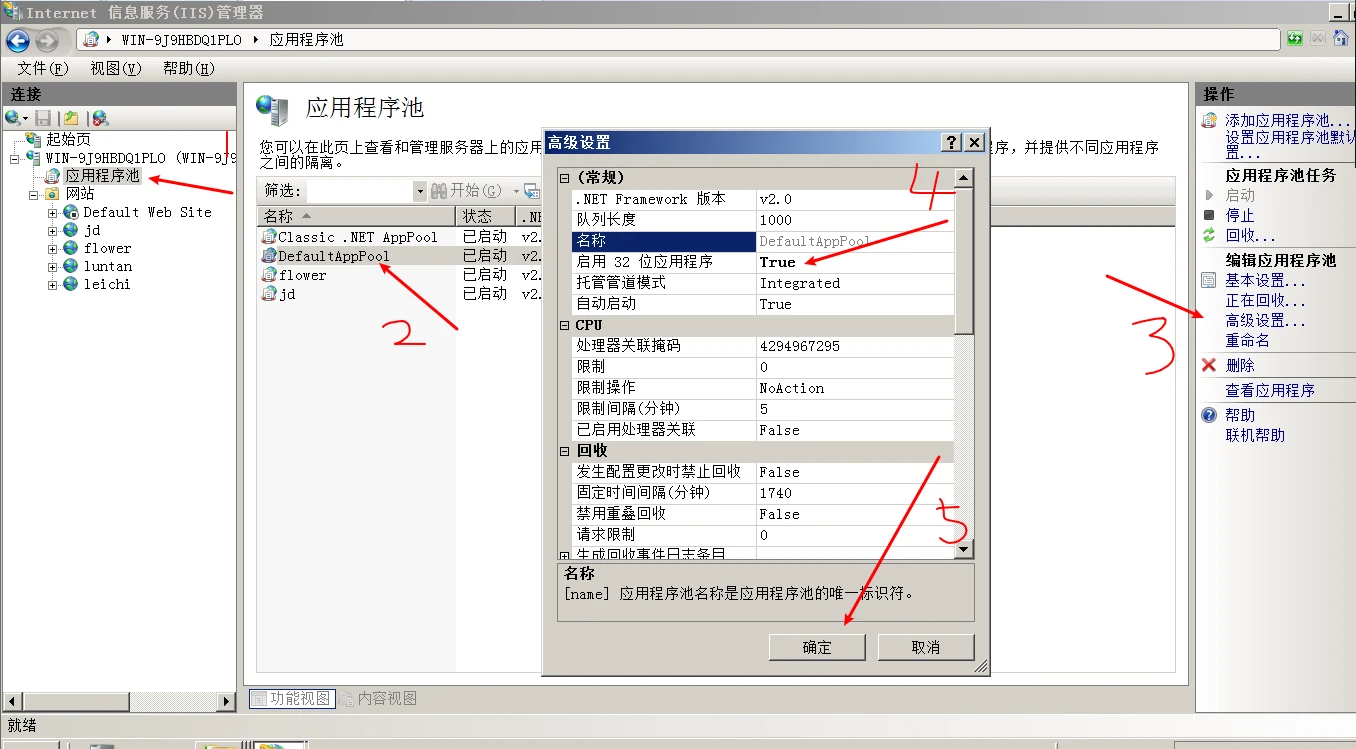This screenshot has height=749, width=1356.
Task: Click 高级设置... link in Actions
Action: pos(1265,321)
